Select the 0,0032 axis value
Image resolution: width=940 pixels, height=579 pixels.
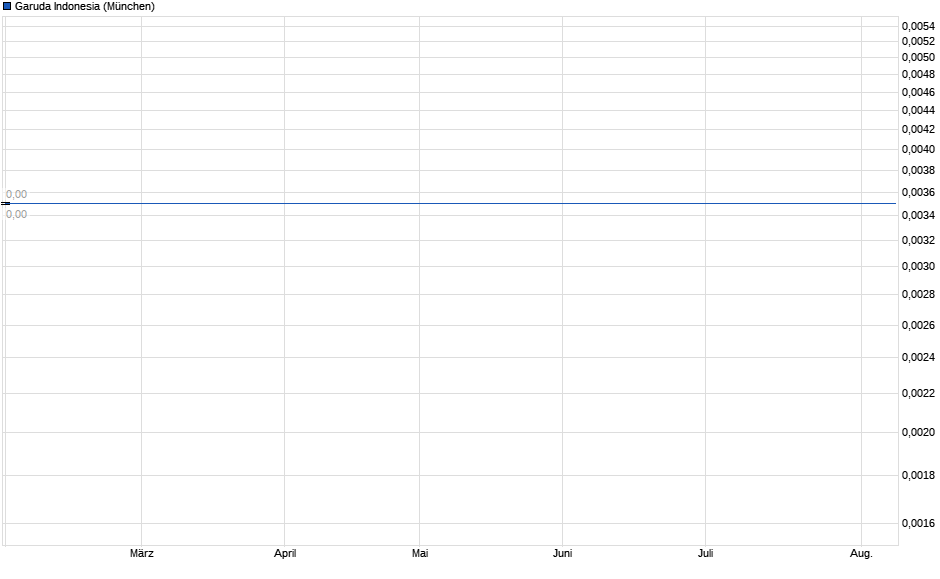(x=918, y=240)
